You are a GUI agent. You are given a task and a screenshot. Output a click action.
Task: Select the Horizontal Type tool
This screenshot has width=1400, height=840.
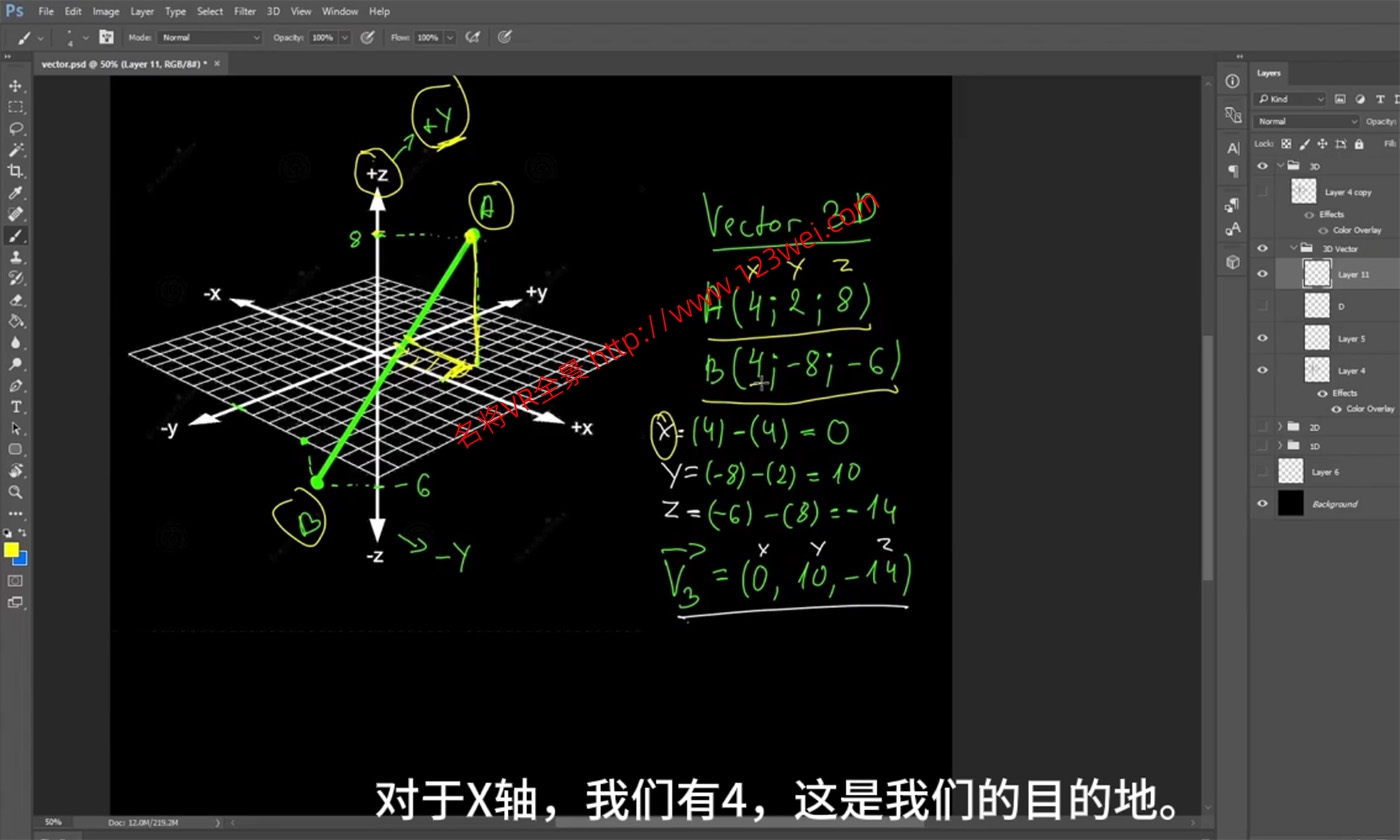14,408
